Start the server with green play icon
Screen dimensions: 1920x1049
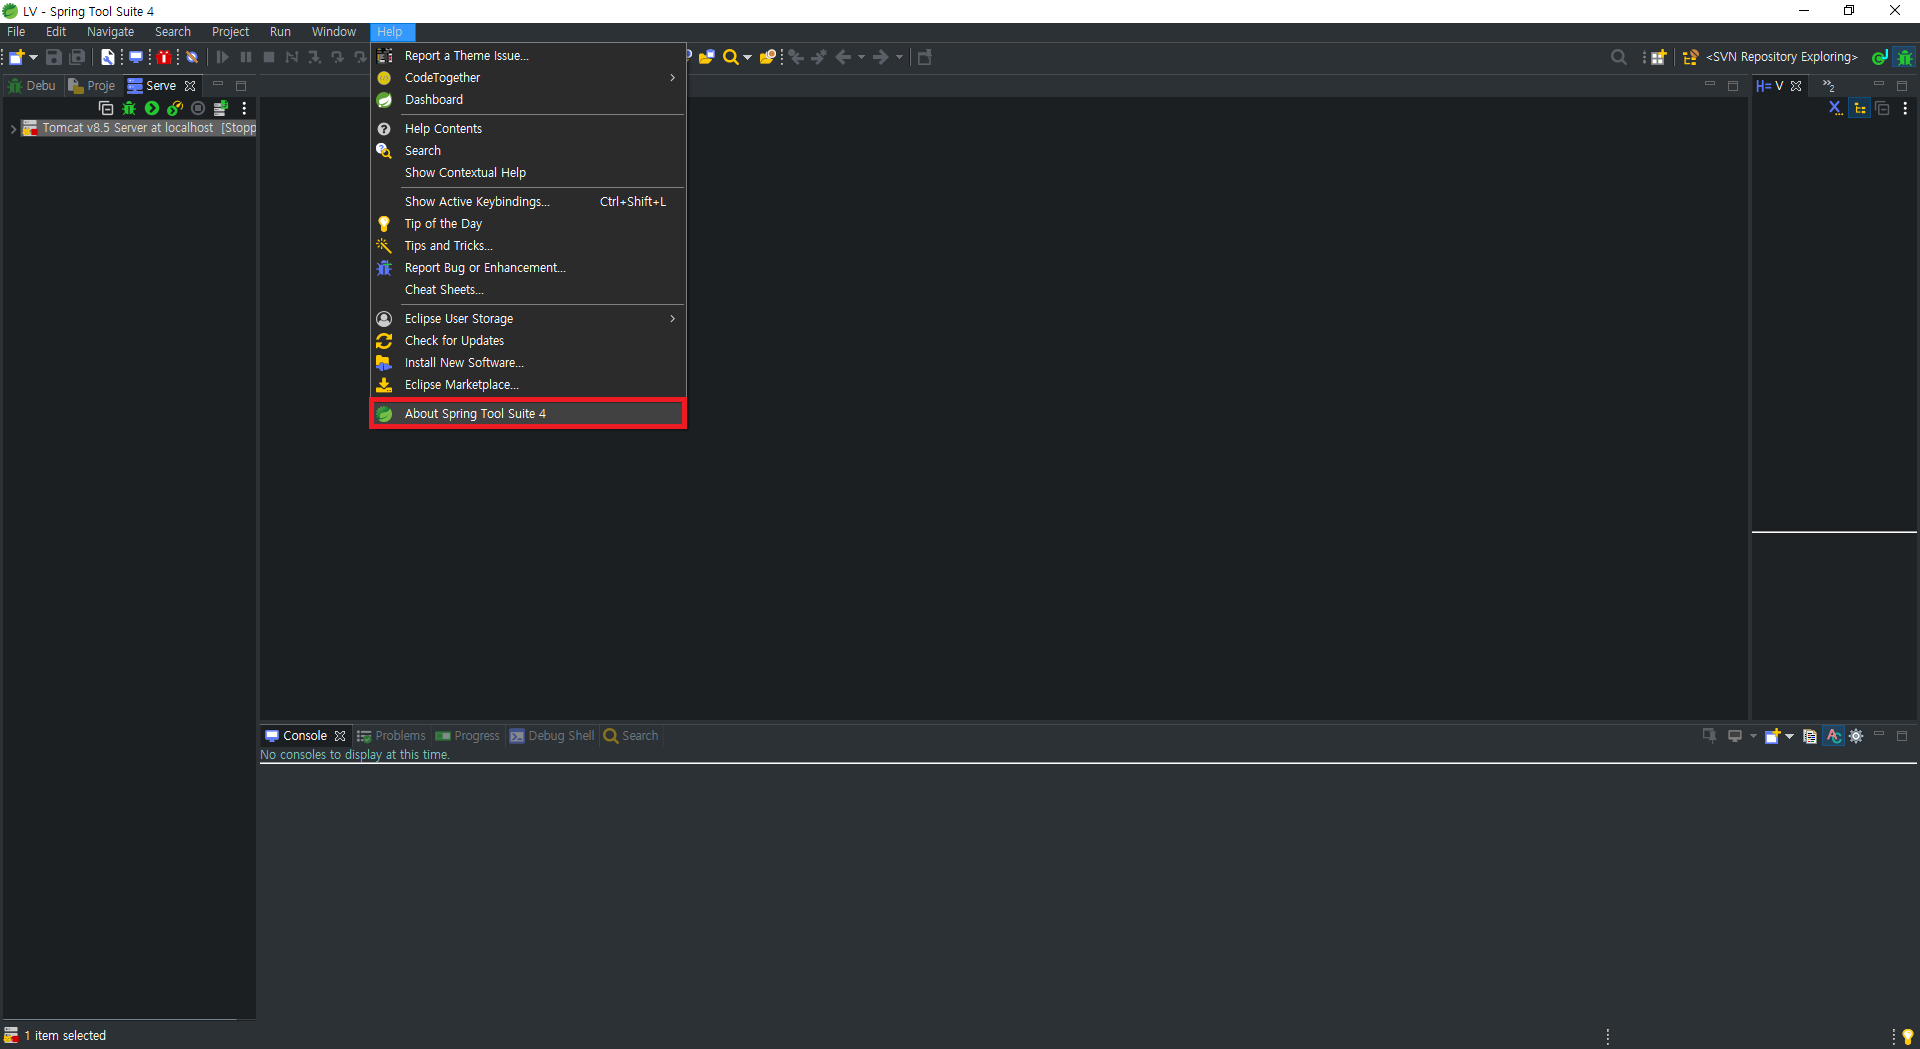pyautogui.click(x=152, y=108)
